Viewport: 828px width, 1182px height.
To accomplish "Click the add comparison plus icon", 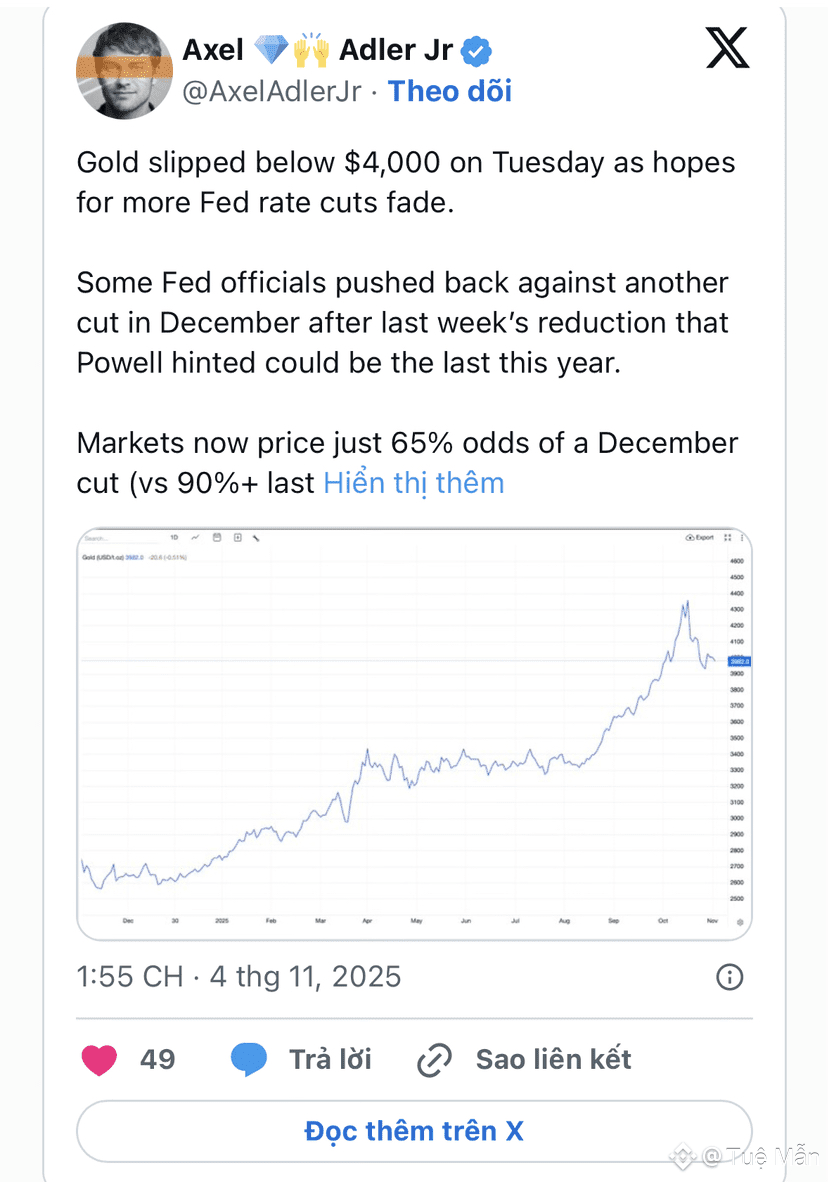I will click(x=237, y=538).
